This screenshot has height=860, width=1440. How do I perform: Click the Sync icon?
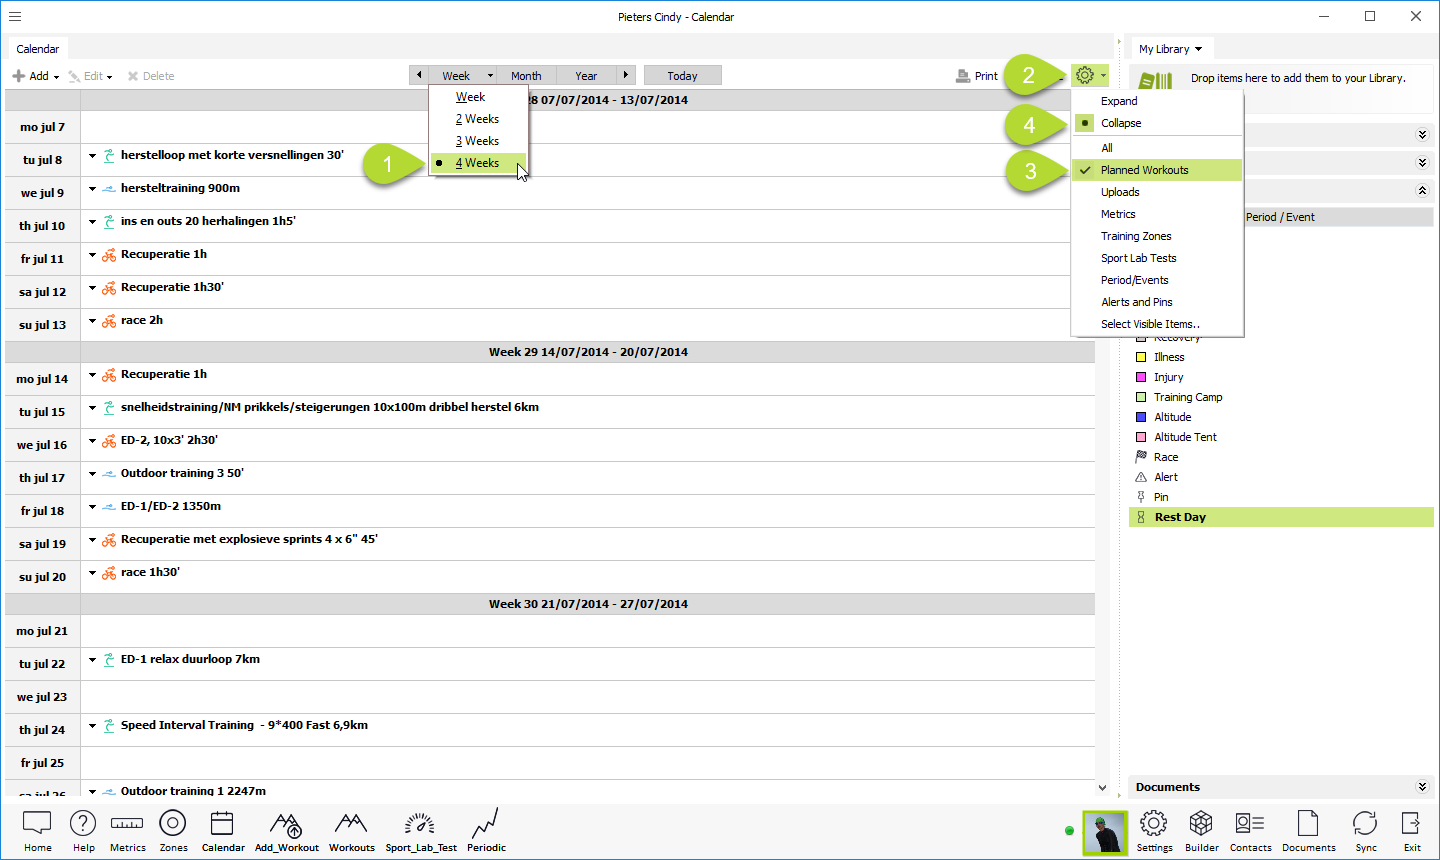point(1365,824)
